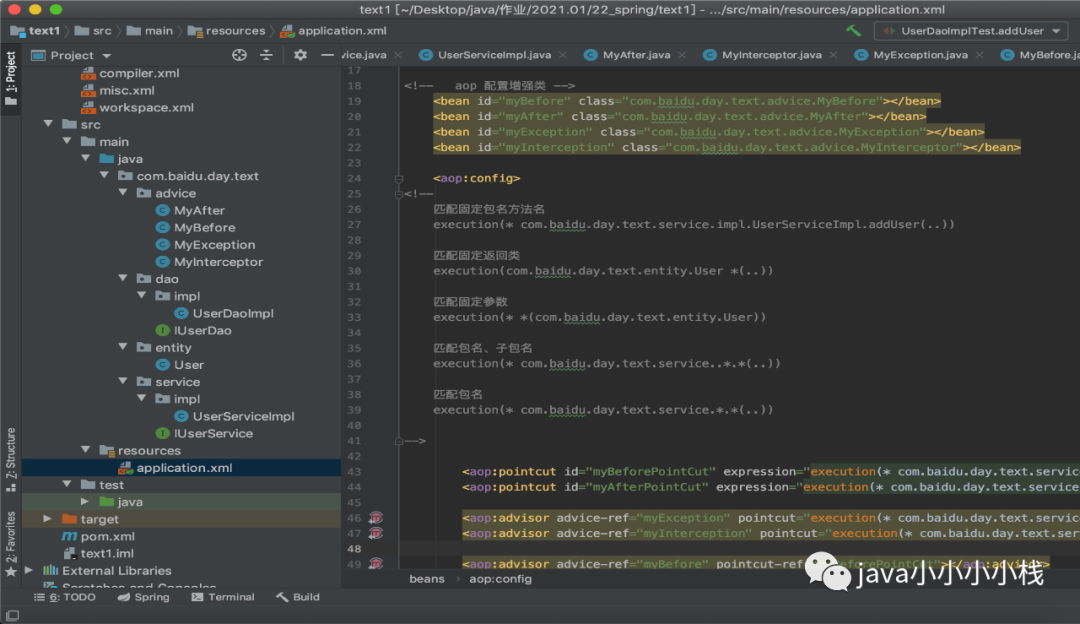Screen dimensions: 1080x624
Task: Open the TODO tool window
Action: click(x=65, y=597)
